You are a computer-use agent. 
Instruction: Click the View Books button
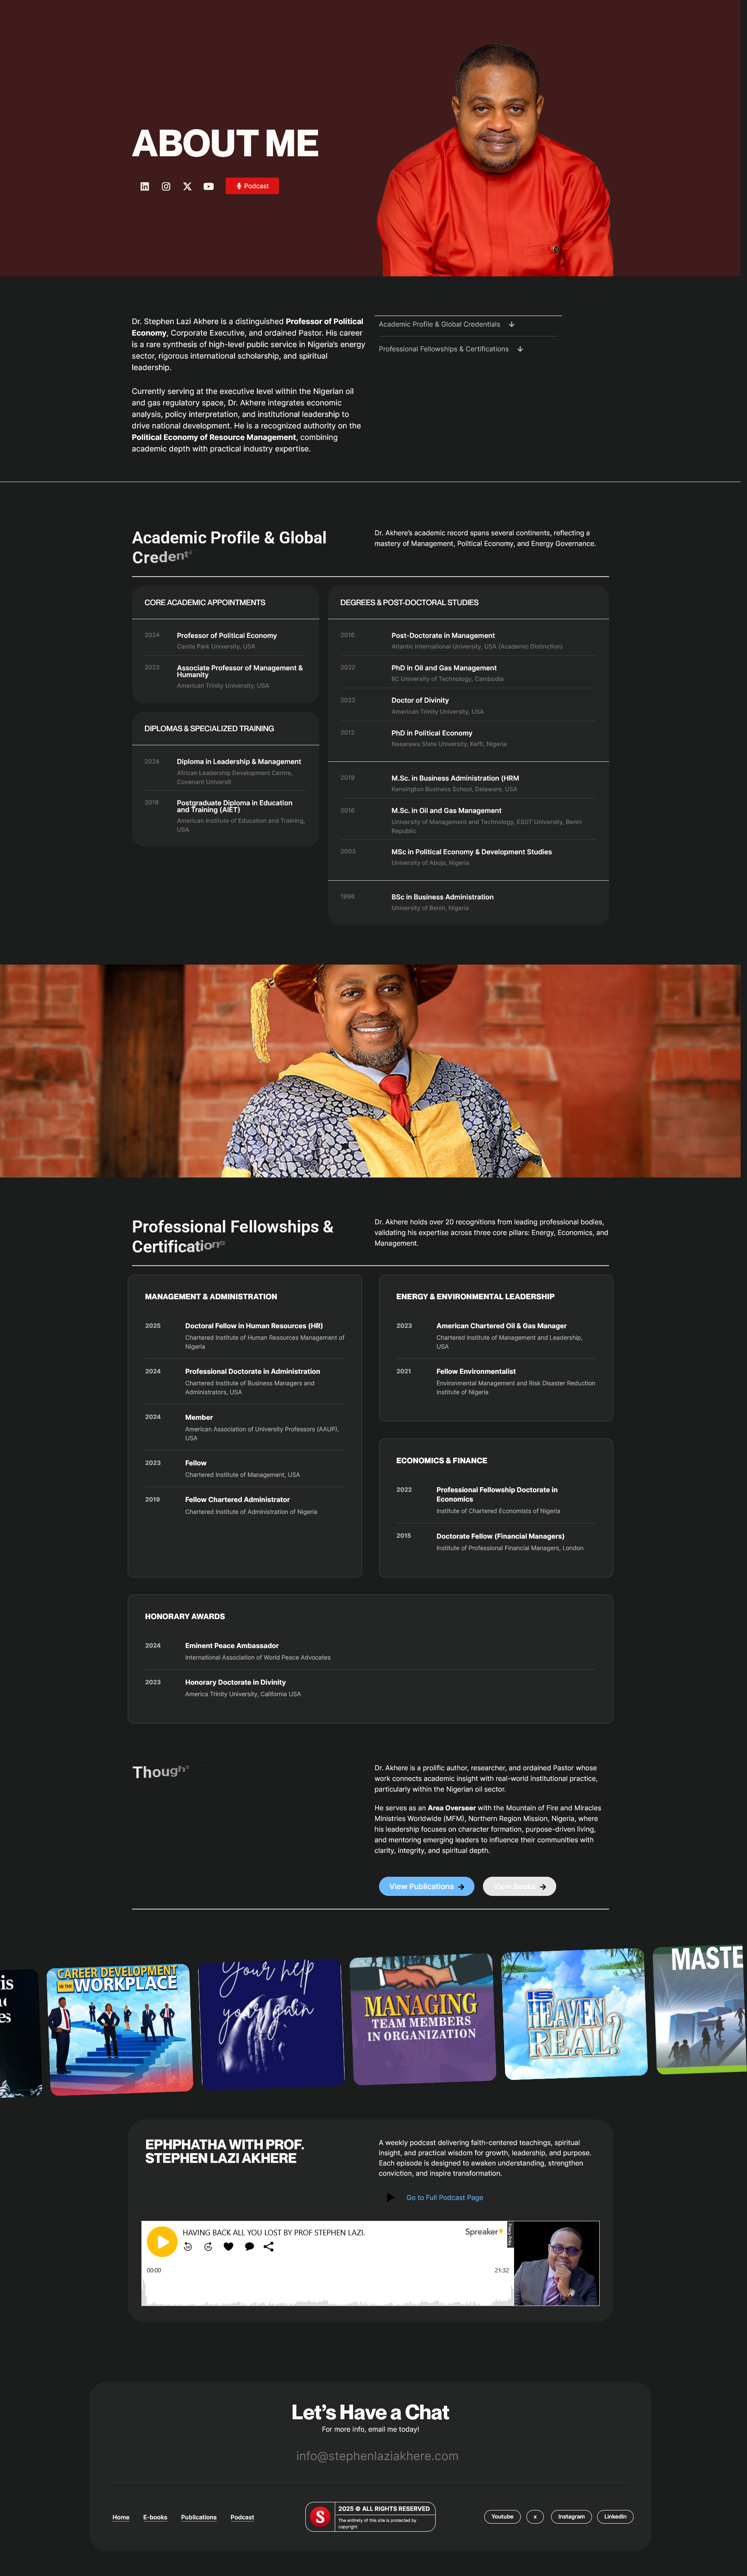pos(519,1886)
